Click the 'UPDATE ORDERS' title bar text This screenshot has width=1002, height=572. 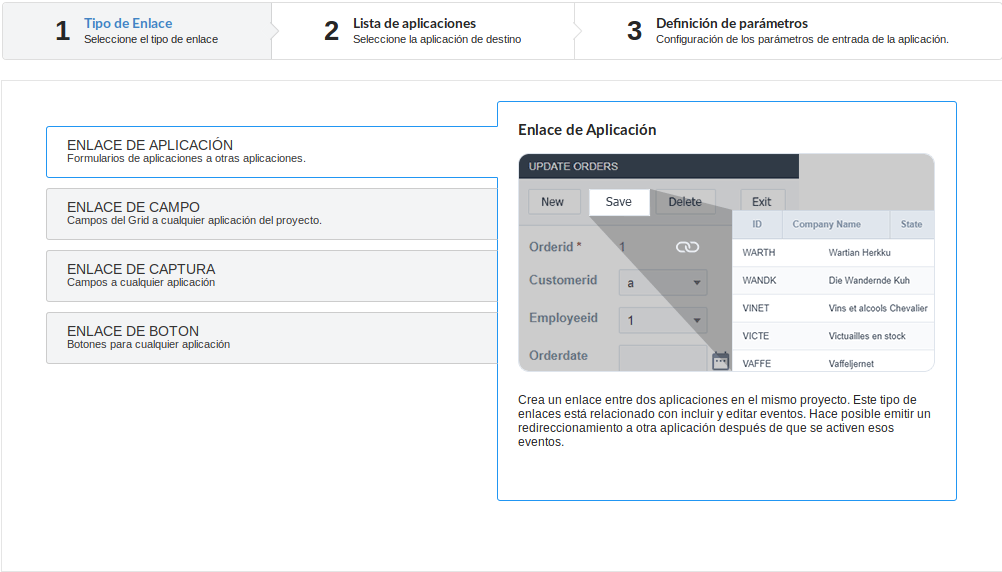click(x=573, y=166)
